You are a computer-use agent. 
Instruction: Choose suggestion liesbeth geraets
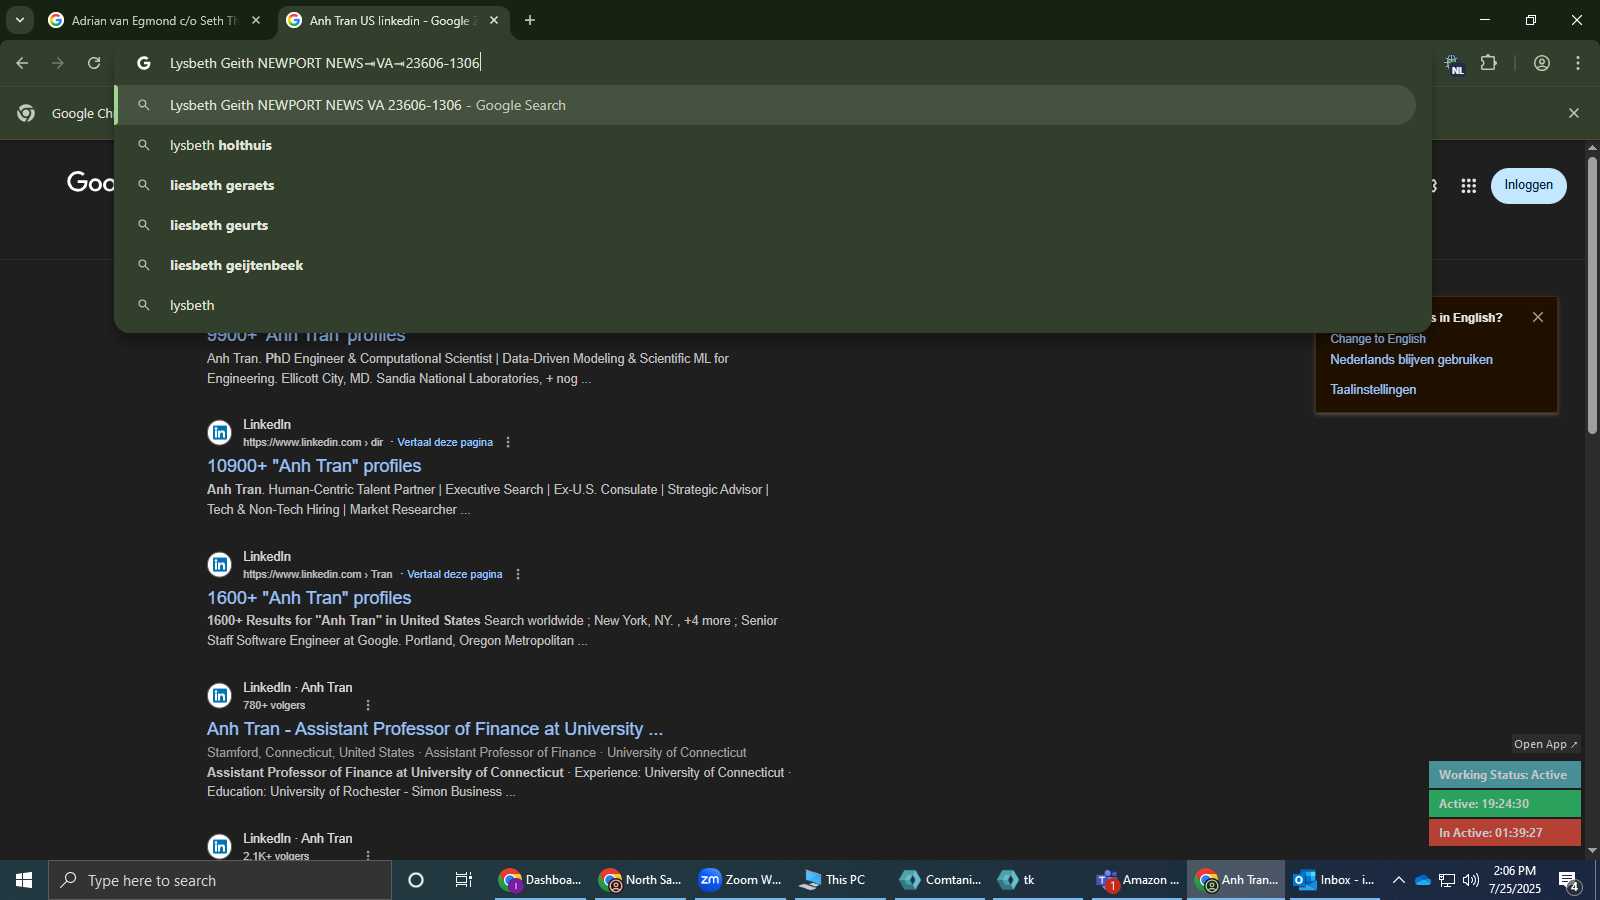(x=765, y=185)
